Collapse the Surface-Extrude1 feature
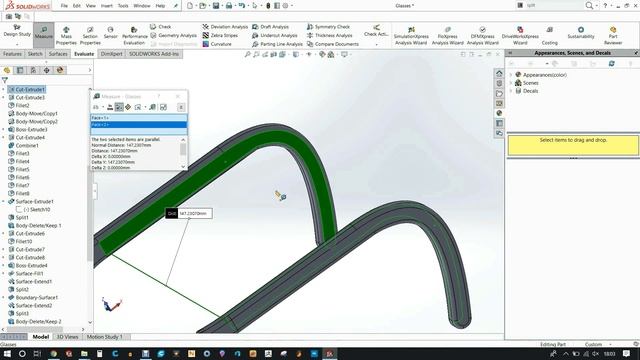The image size is (640, 360). click(x=4, y=201)
